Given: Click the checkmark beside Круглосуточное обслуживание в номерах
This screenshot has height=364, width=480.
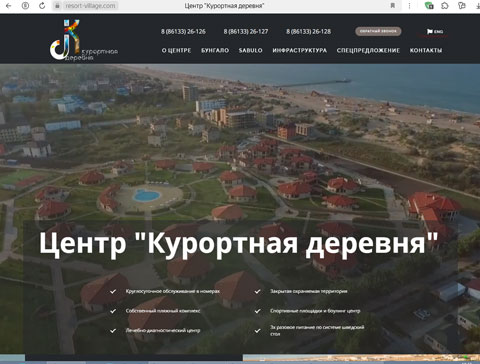Looking at the screenshot, I should click(x=113, y=291).
